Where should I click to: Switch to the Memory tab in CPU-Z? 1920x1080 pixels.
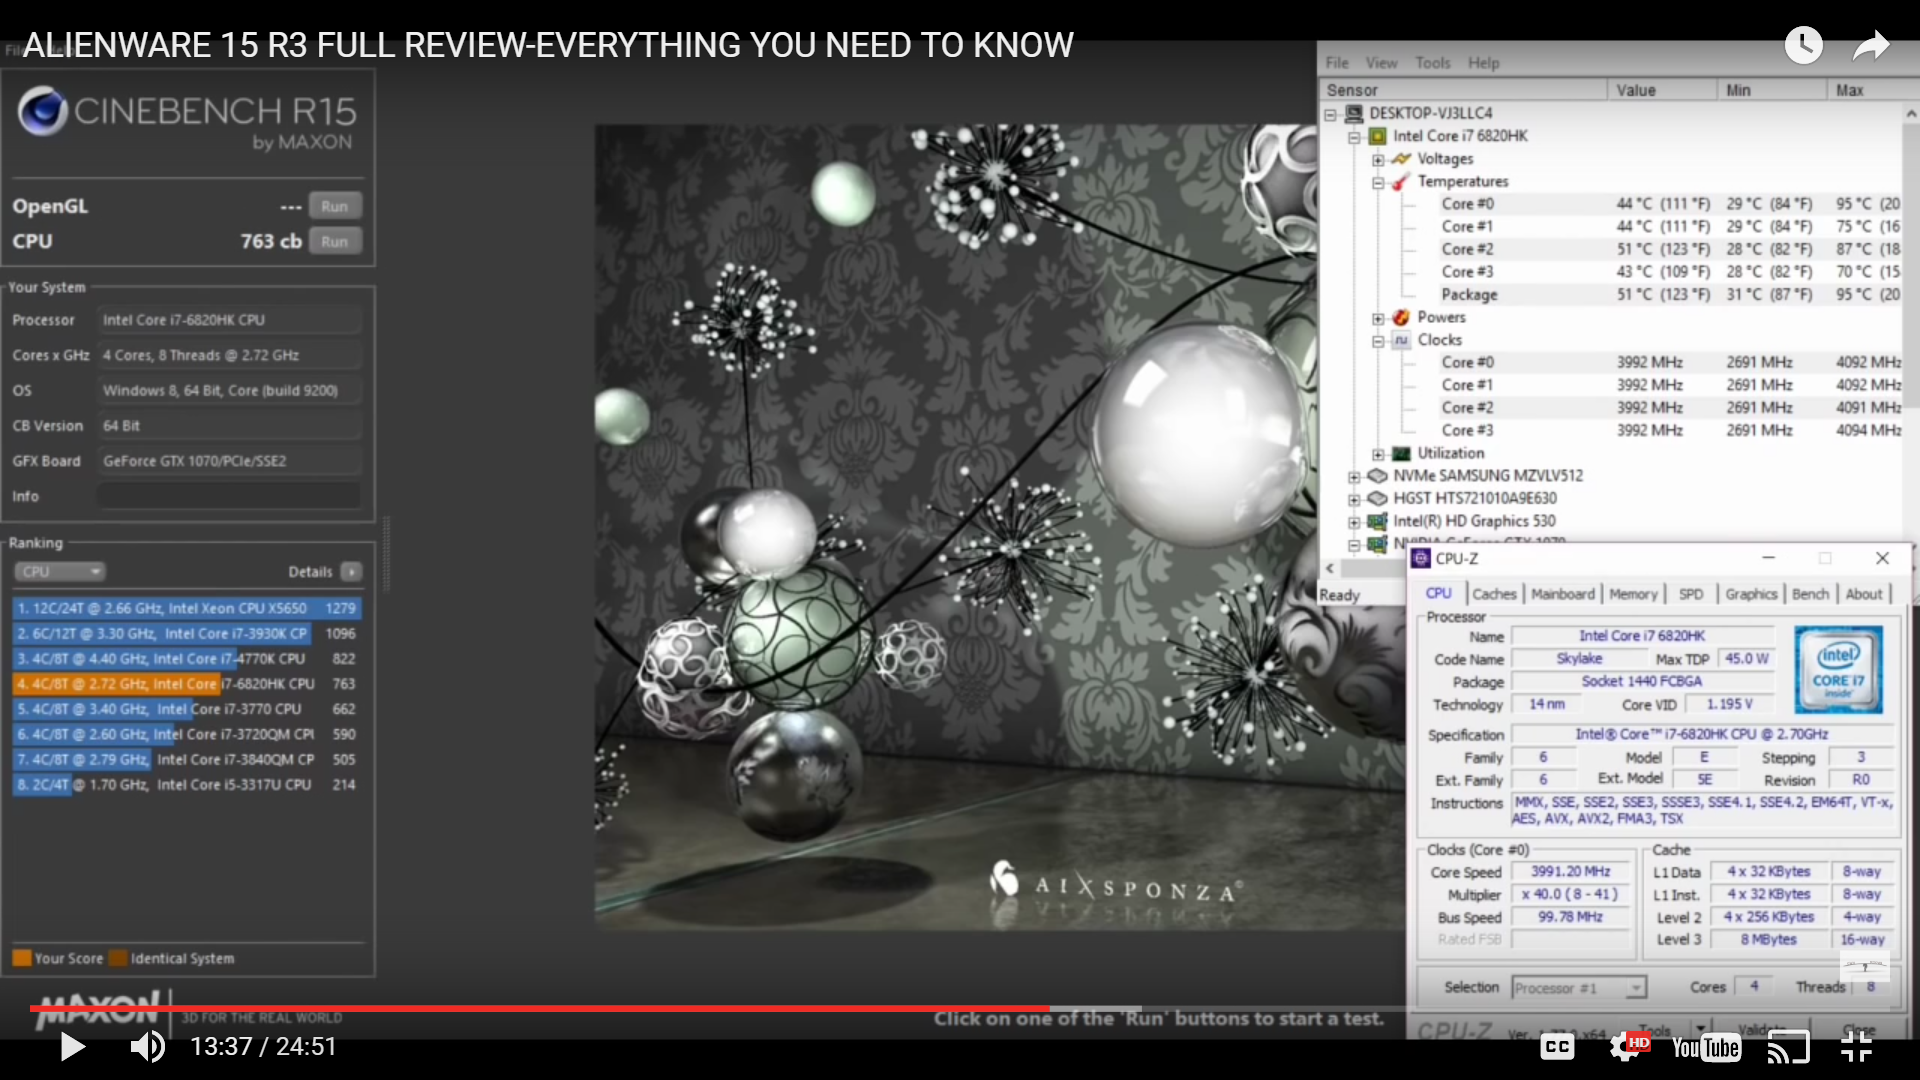click(1633, 594)
